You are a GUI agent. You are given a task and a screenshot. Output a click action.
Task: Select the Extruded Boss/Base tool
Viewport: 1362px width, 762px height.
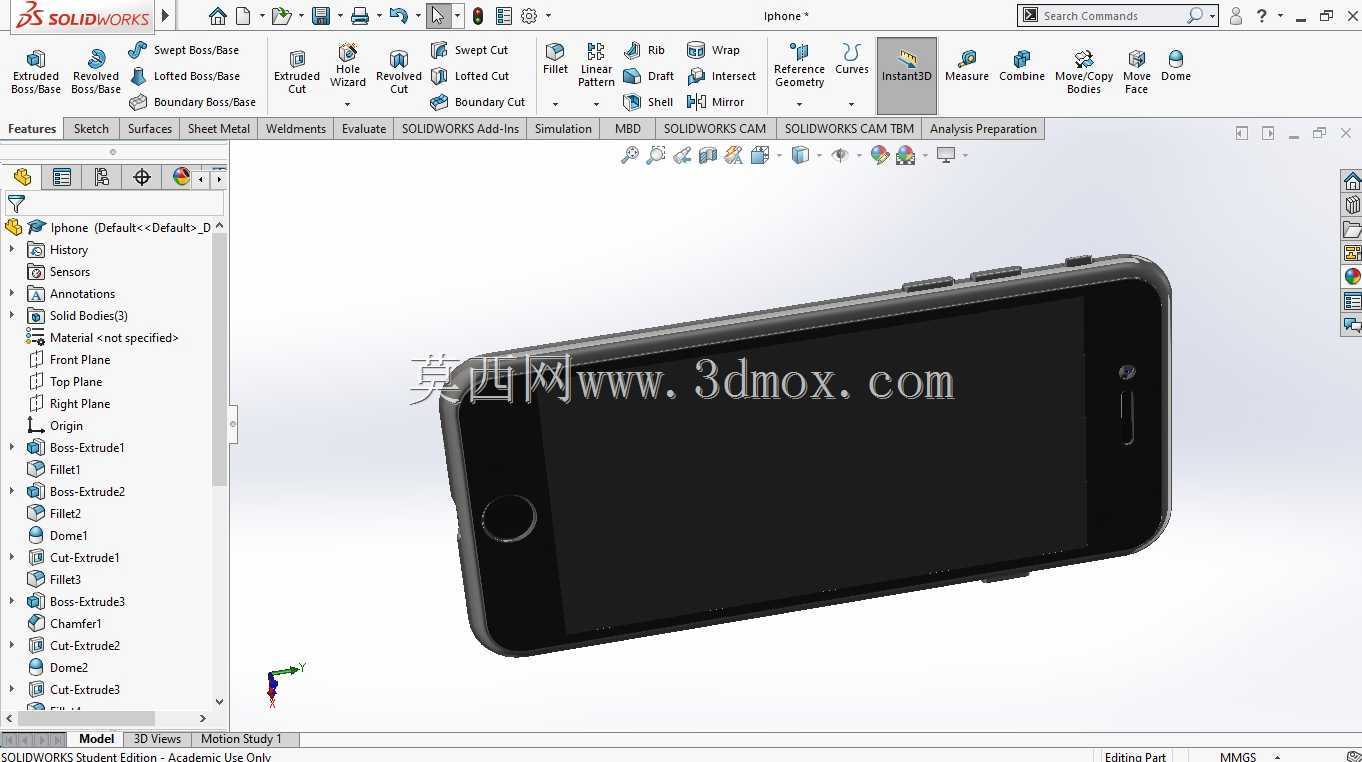tap(36, 72)
